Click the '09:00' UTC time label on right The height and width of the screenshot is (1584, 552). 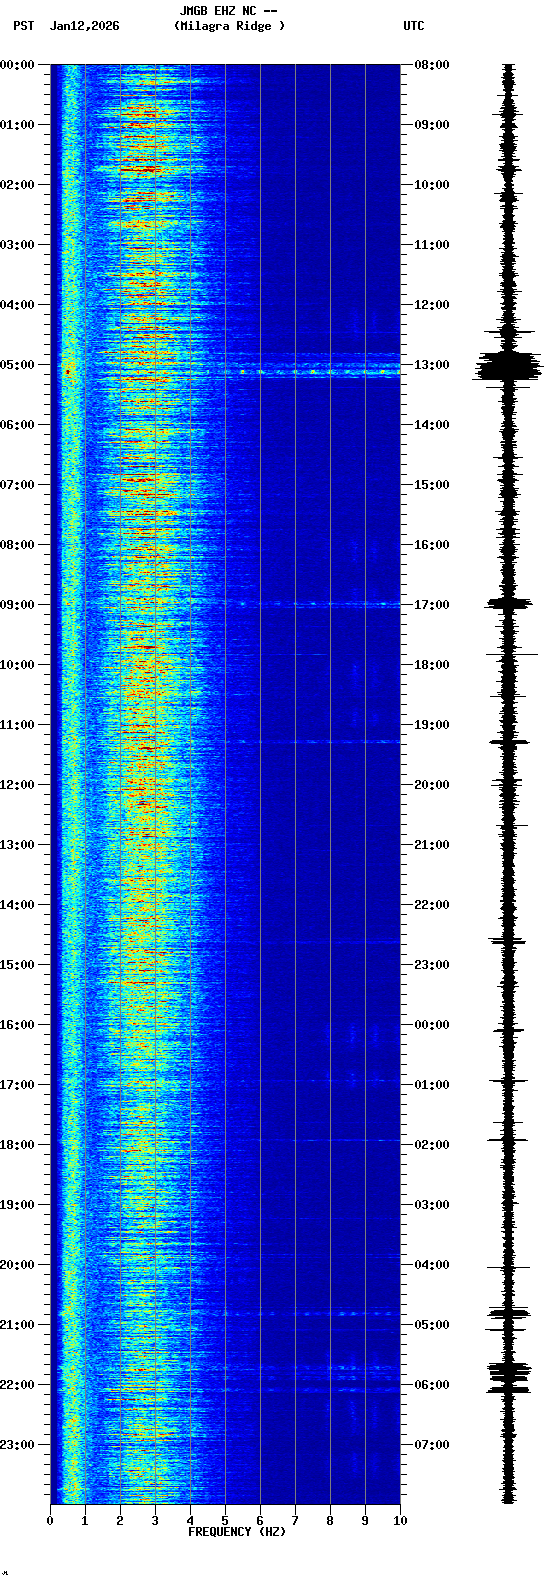click(x=432, y=125)
